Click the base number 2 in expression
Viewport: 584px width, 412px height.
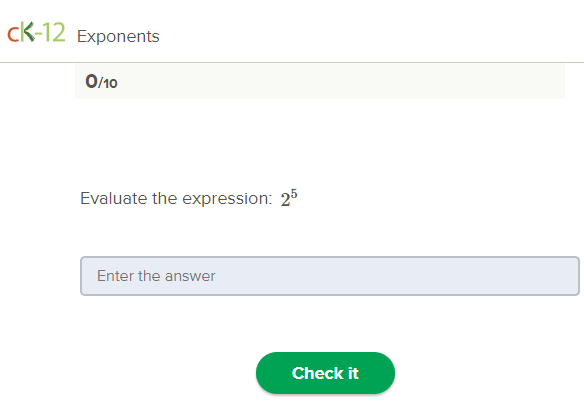point(285,200)
